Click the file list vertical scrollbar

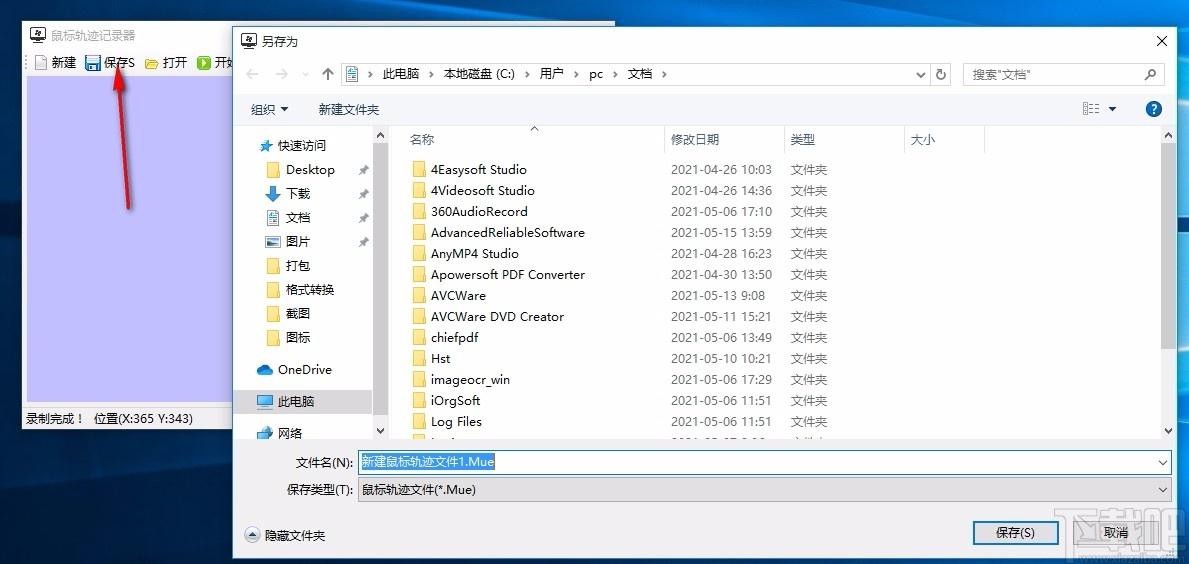click(1169, 282)
